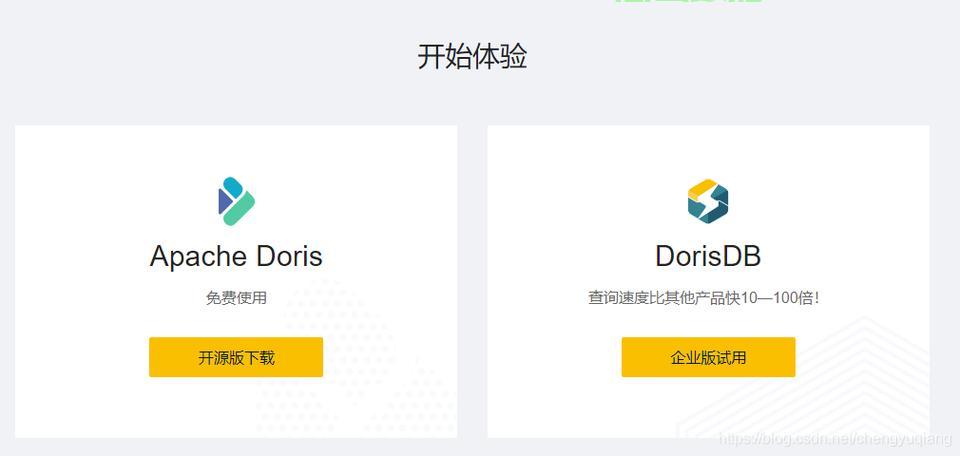Click the blue triangle in Doris logo

pyautogui.click(x=225, y=201)
